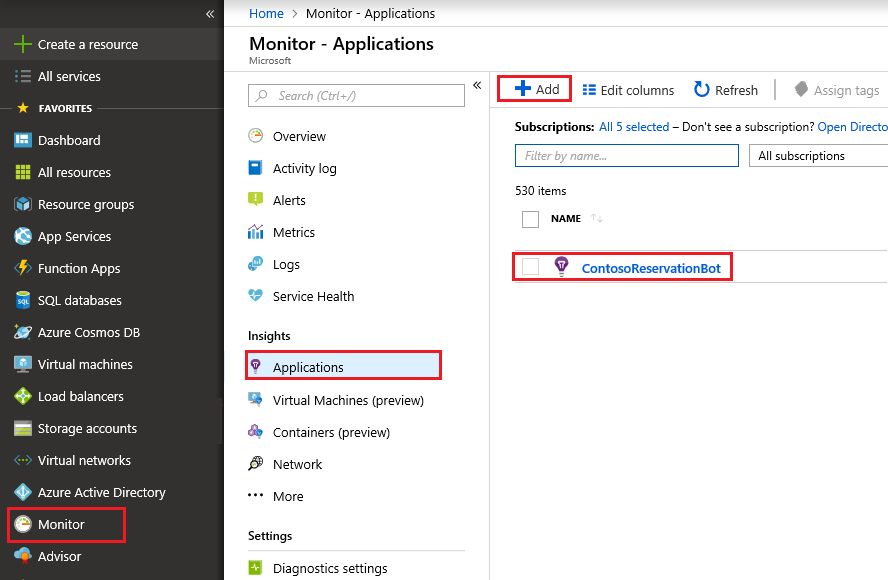This screenshot has width=888, height=580.
Task: Click the Service Health heart icon
Action: click(255, 296)
